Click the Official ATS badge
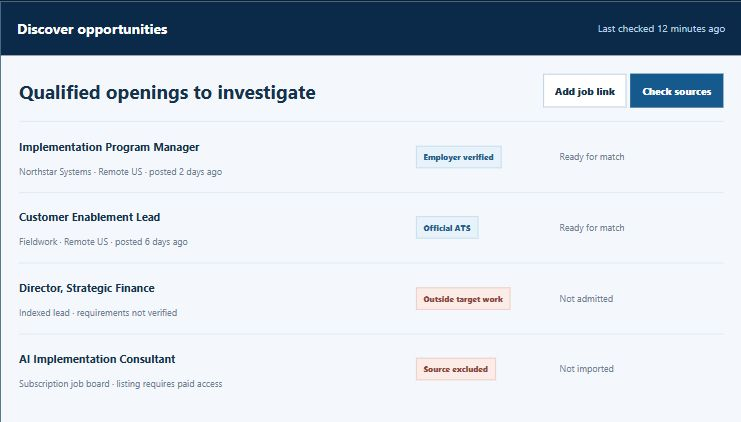Viewport: 741px width, 422px height. [447, 228]
